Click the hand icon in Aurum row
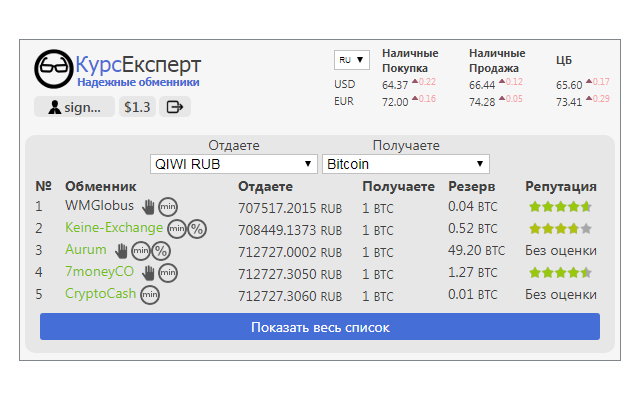The width and height of the screenshot is (640, 400). 121,251
